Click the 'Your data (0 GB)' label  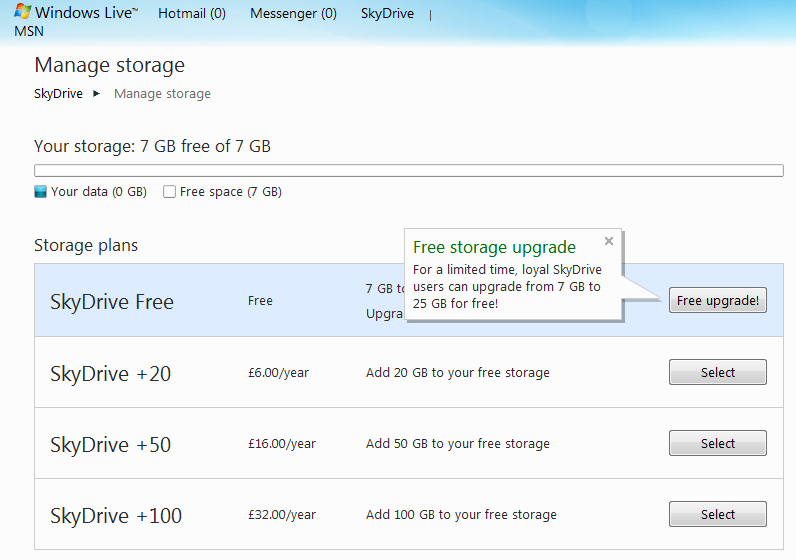click(99, 192)
